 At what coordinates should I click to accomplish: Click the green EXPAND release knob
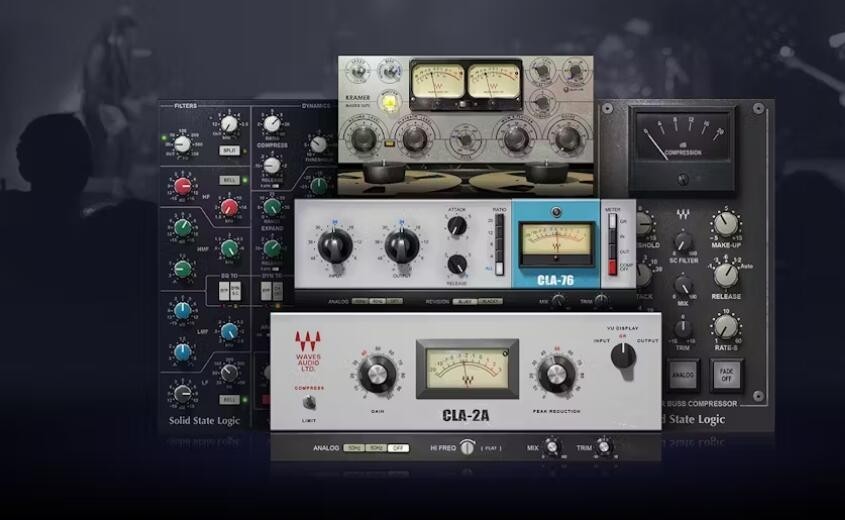click(272, 248)
